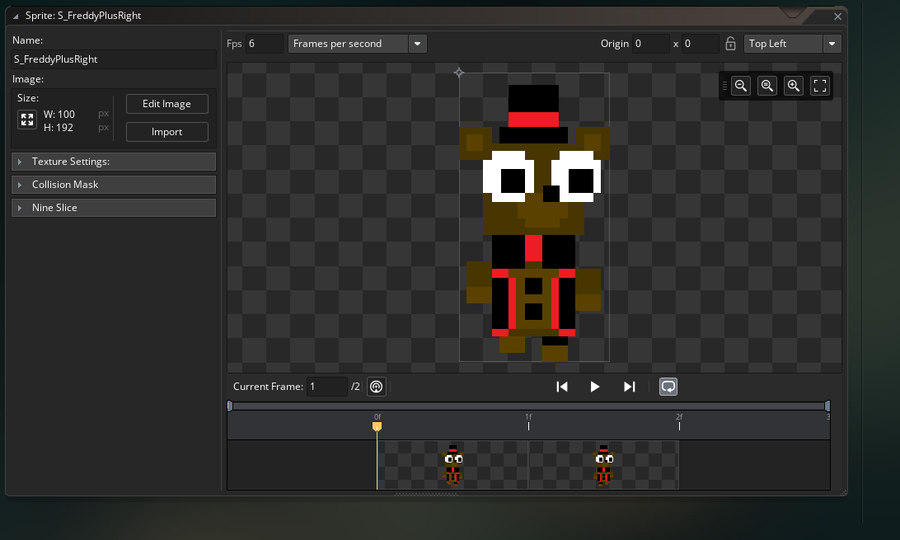This screenshot has width=900, height=540.
Task: Click the 'H: 192' height text
Action: [x=59, y=127]
